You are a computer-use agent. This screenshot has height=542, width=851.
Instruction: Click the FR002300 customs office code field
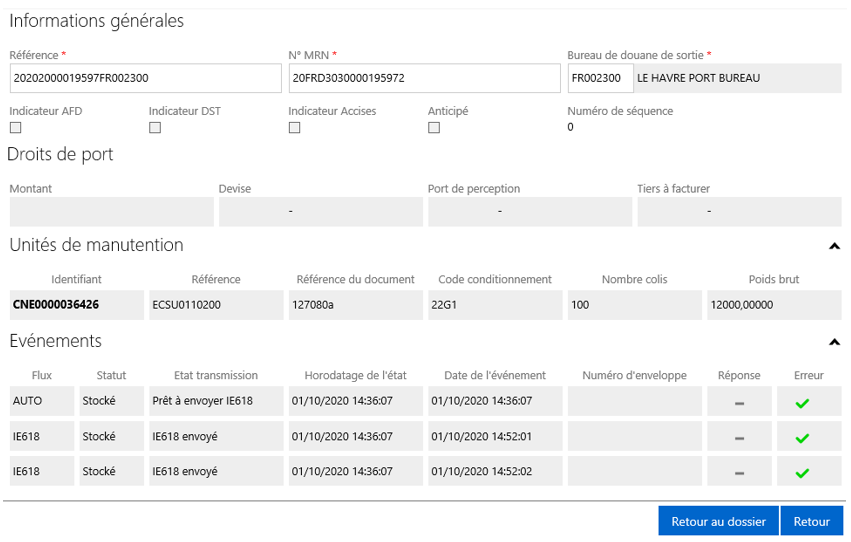point(600,78)
